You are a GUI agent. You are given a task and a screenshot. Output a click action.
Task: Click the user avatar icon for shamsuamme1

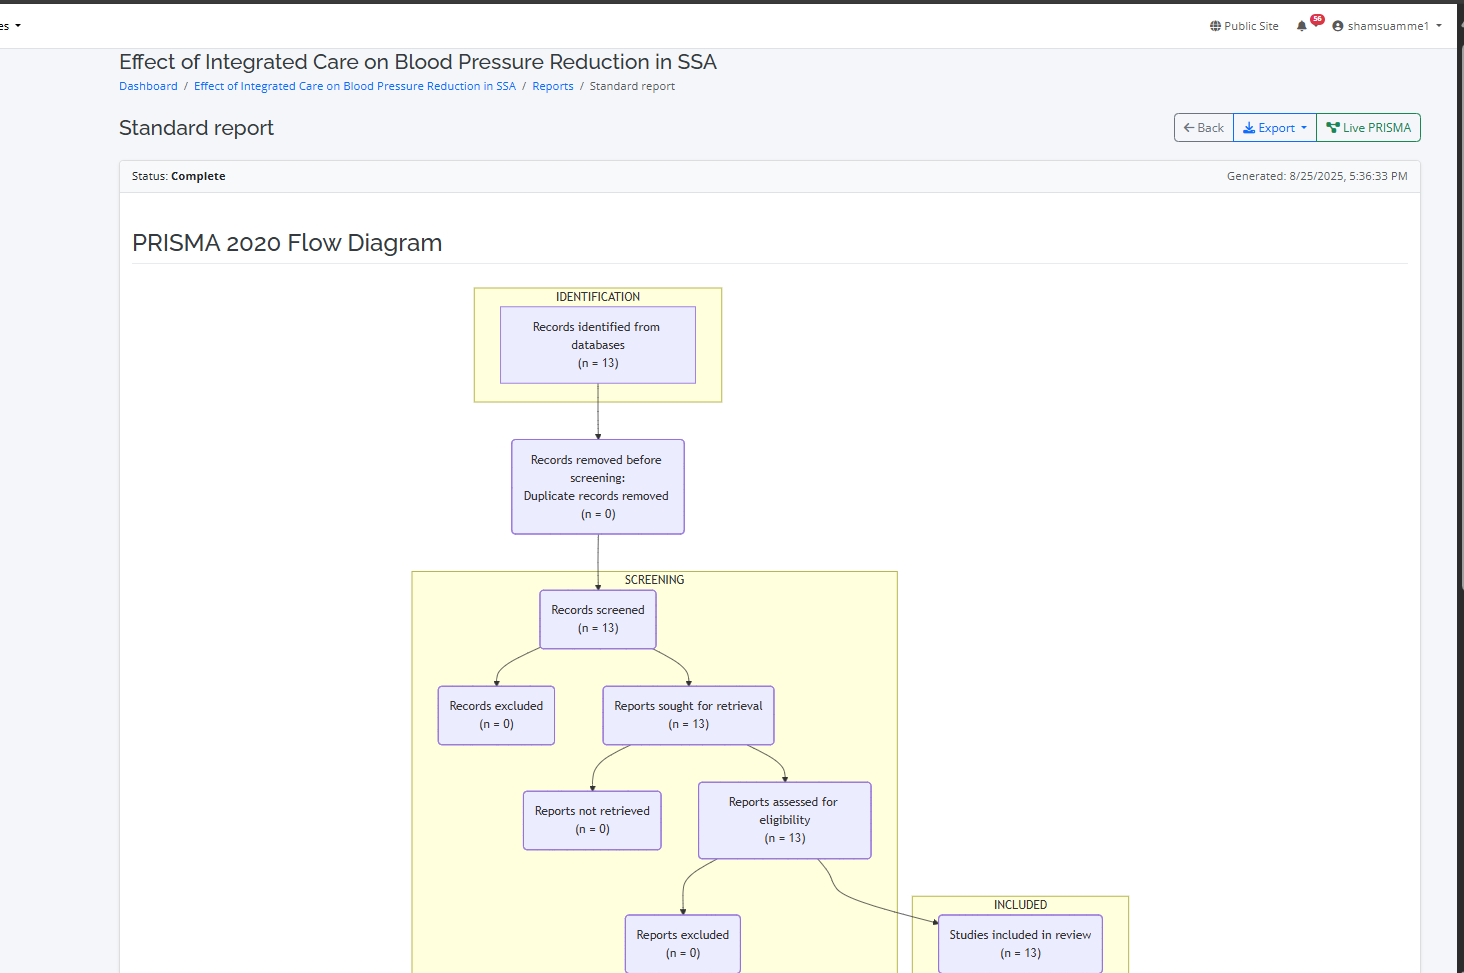[1338, 26]
